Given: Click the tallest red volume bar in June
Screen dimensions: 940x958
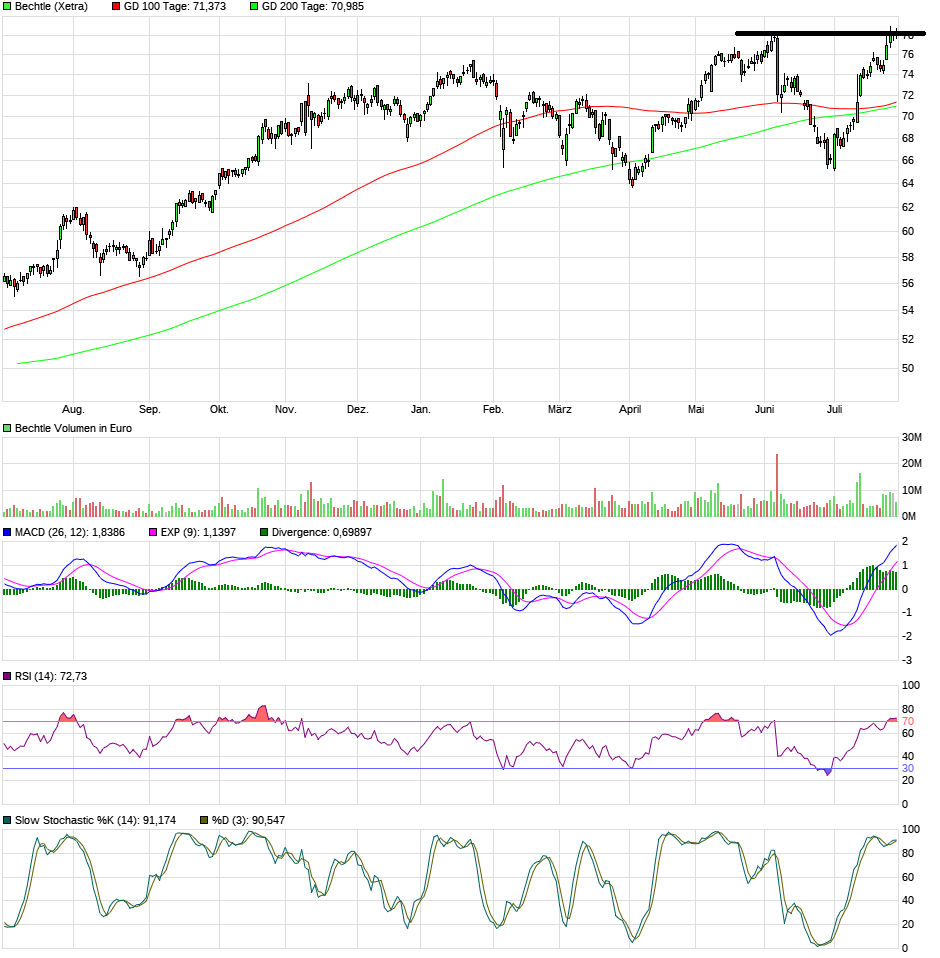Looking at the screenshot, I should coord(776,485).
